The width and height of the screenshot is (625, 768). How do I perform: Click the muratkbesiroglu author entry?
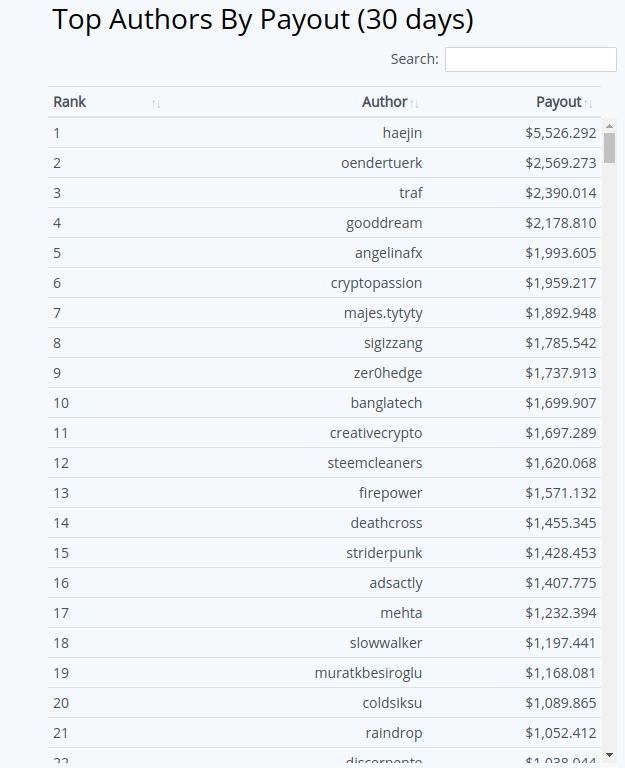(x=368, y=673)
